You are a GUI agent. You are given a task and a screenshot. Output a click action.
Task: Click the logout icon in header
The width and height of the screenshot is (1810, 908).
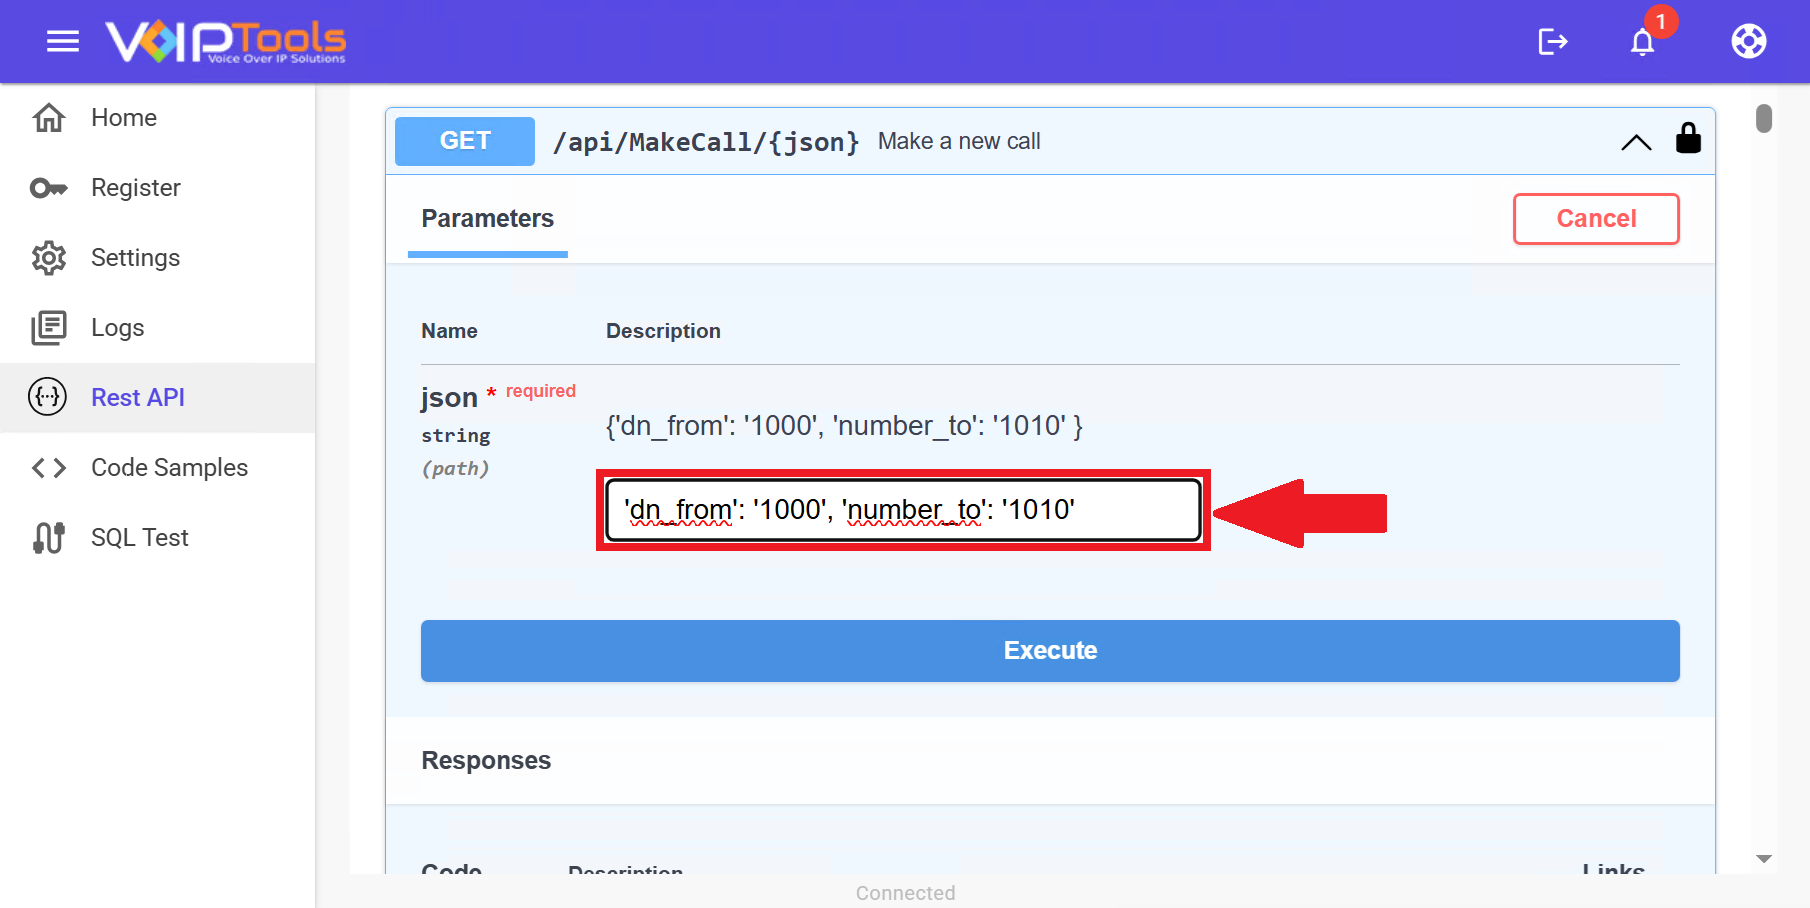coord(1552,41)
